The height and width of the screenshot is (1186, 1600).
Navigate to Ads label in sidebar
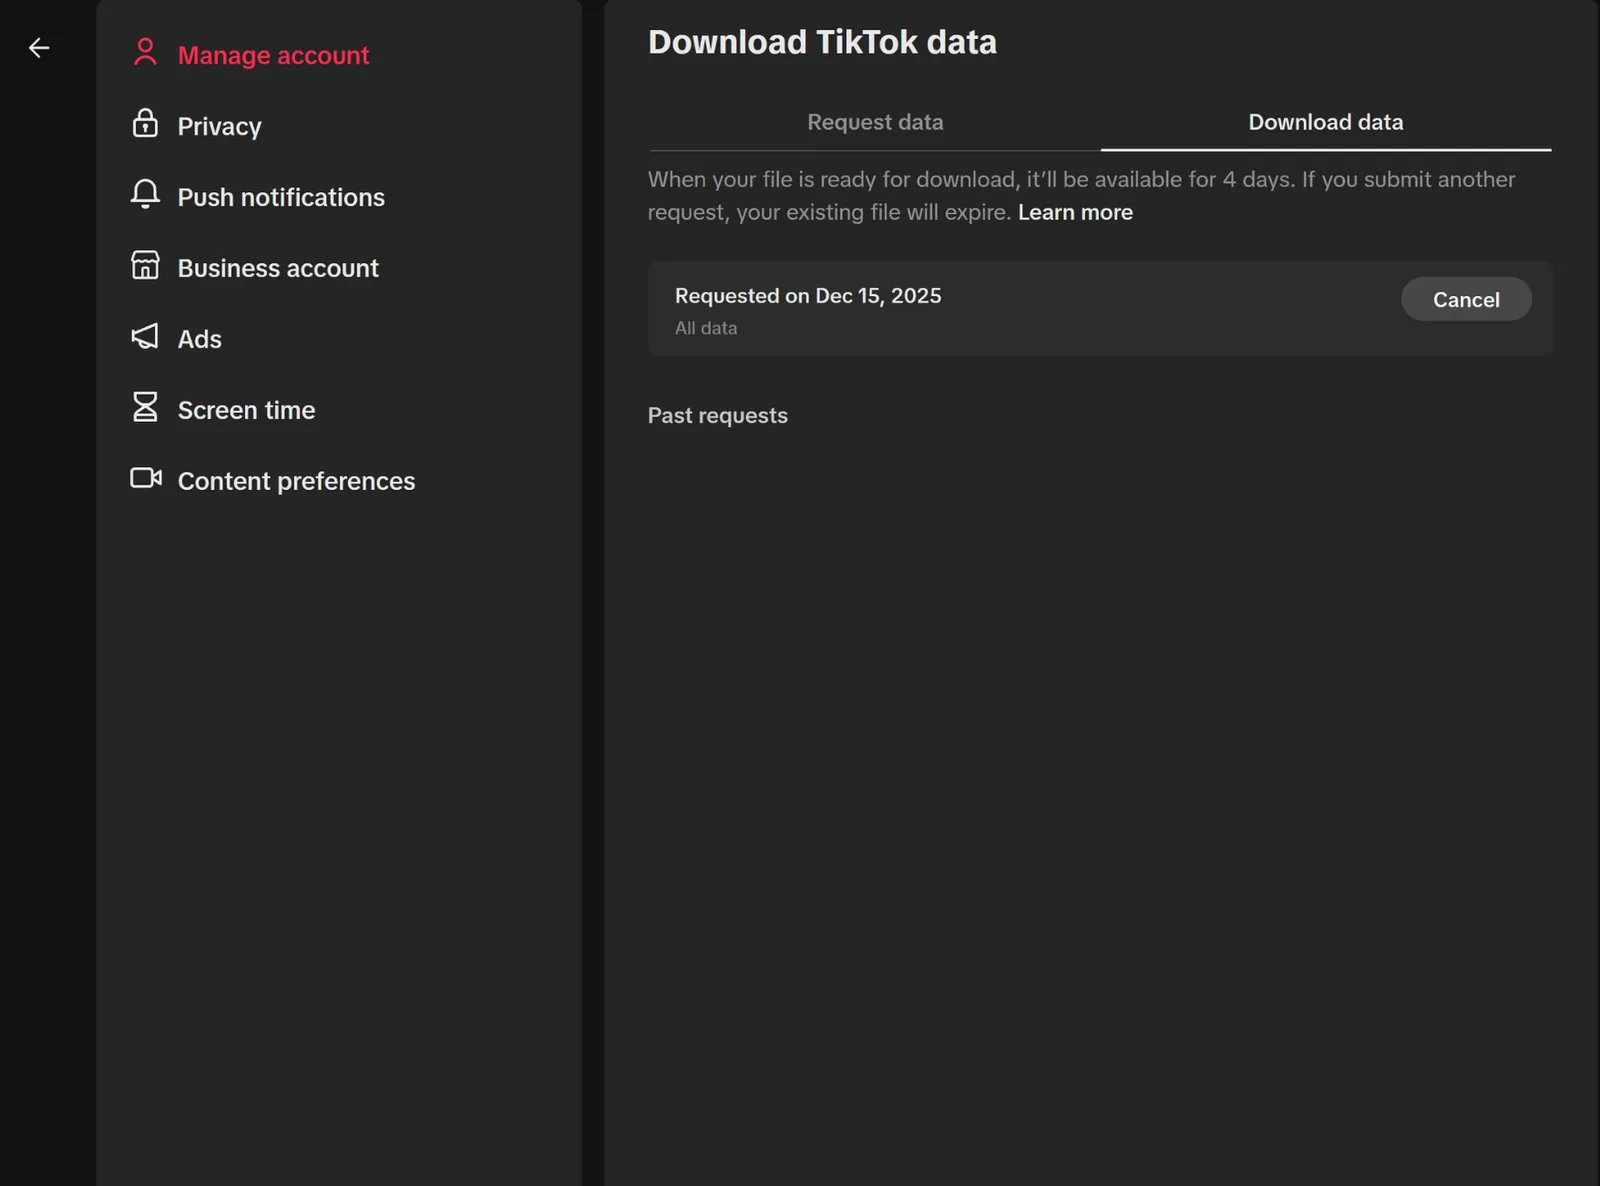tap(200, 340)
